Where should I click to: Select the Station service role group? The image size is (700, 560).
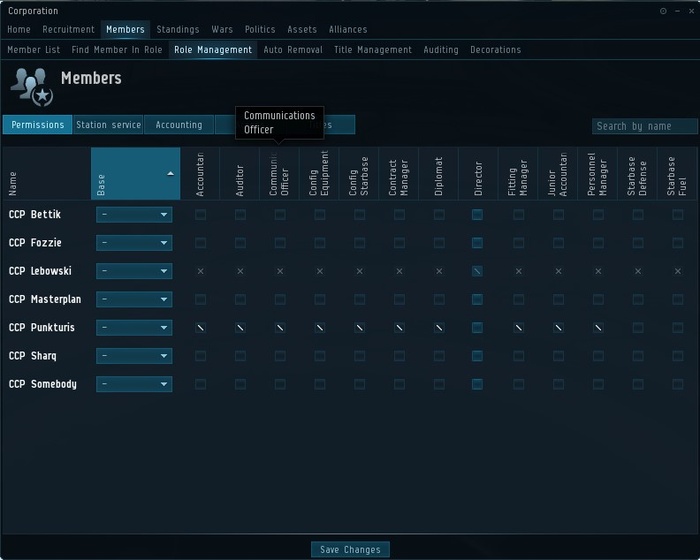108,125
